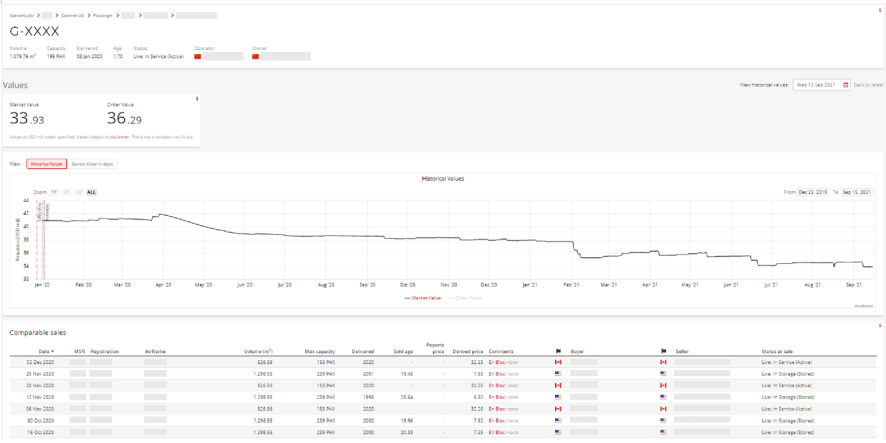Click the seller flag in the 06 Nov 2020 row
This screenshot has height=443, width=886.
pos(663,409)
